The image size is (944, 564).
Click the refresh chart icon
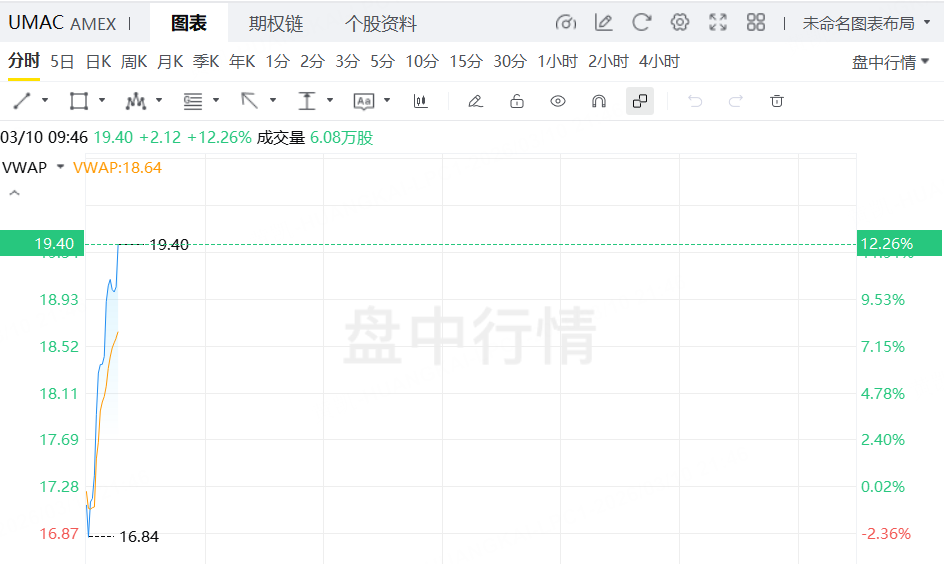coord(641,23)
